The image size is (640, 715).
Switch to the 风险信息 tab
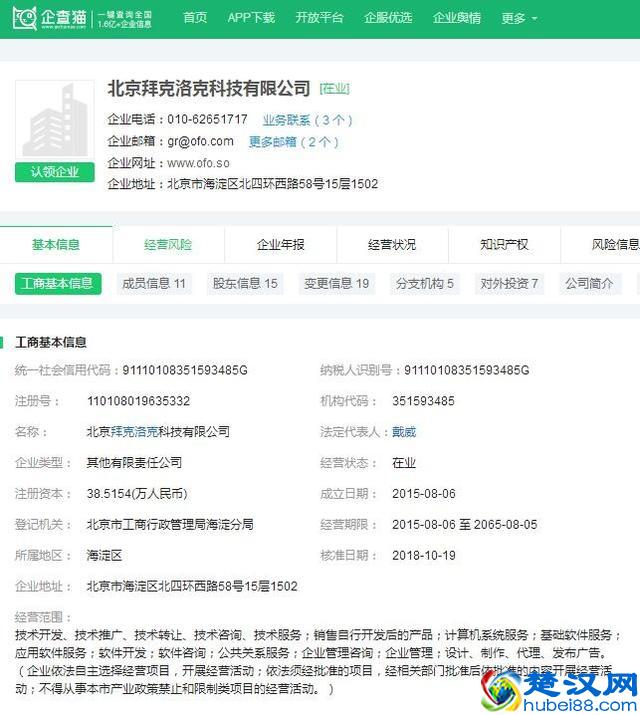coord(600,244)
